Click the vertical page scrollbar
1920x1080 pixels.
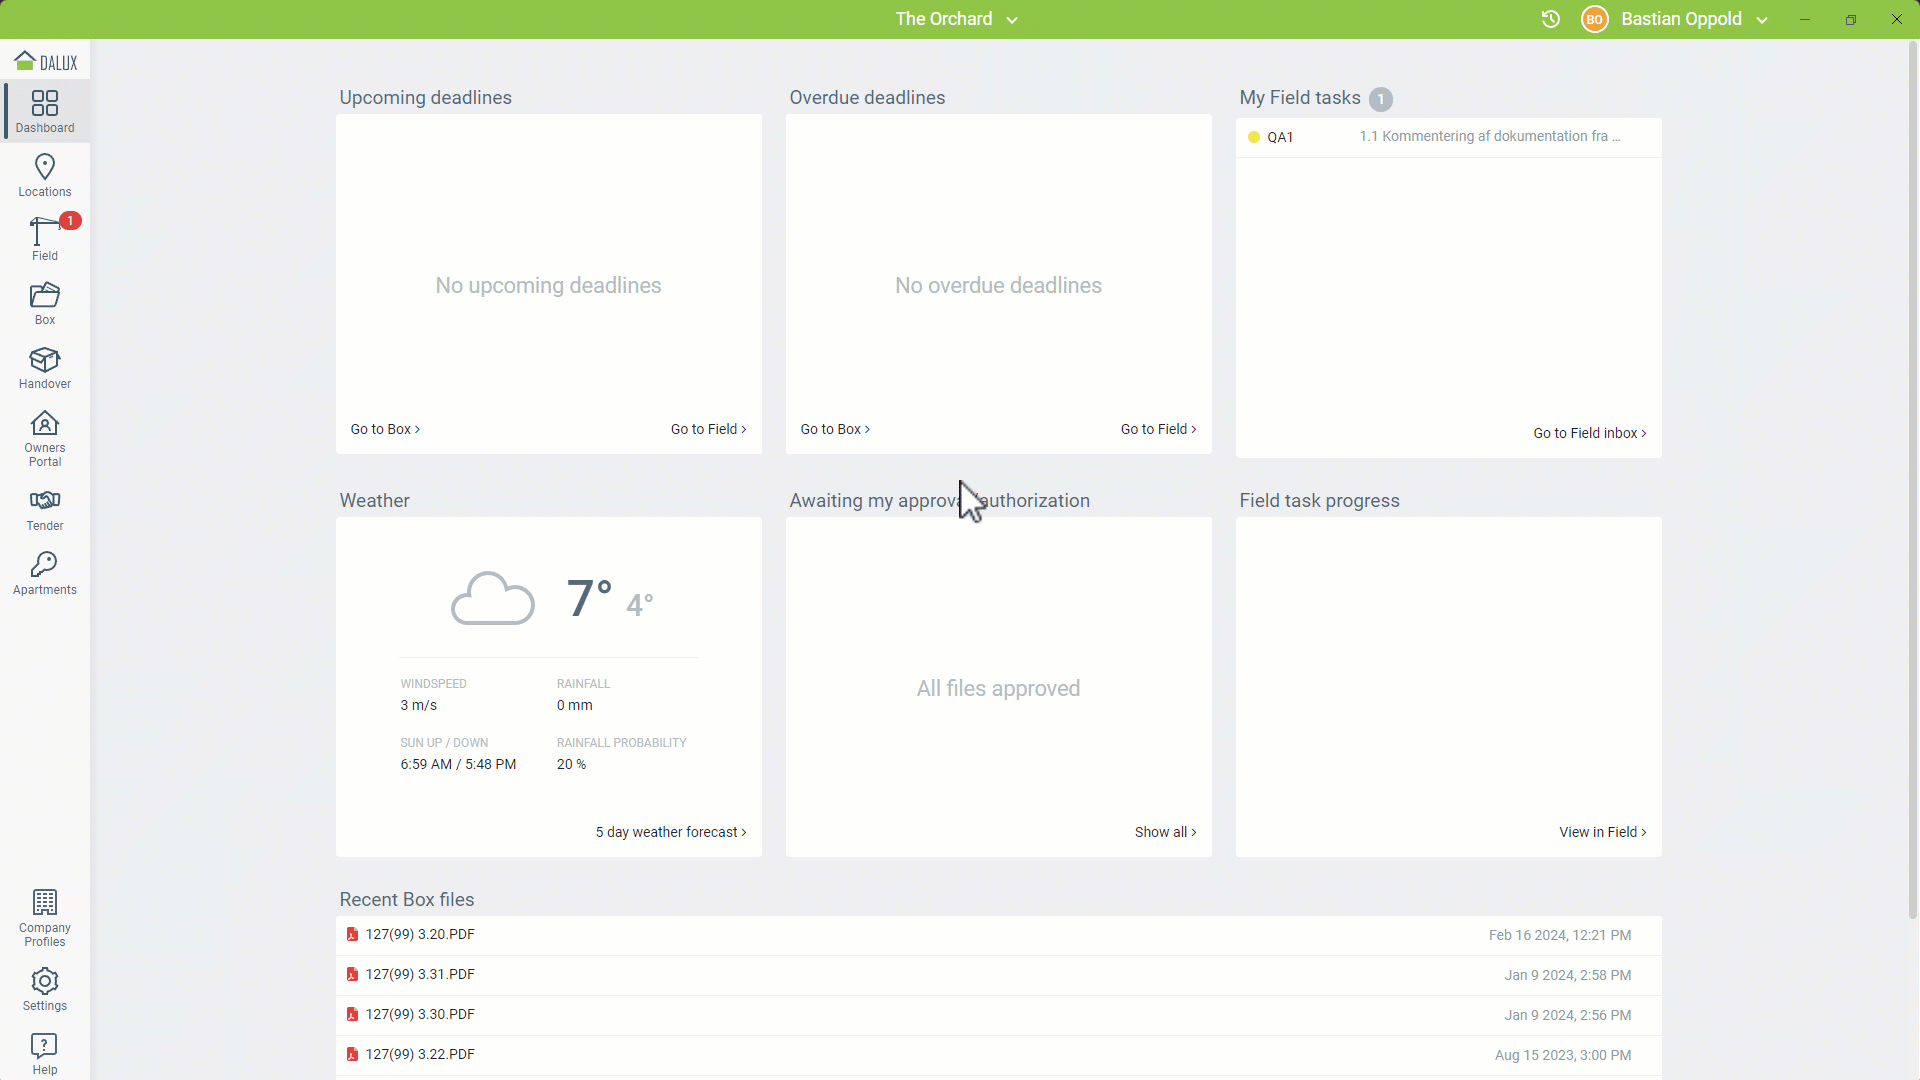click(x=1912, y=480)
